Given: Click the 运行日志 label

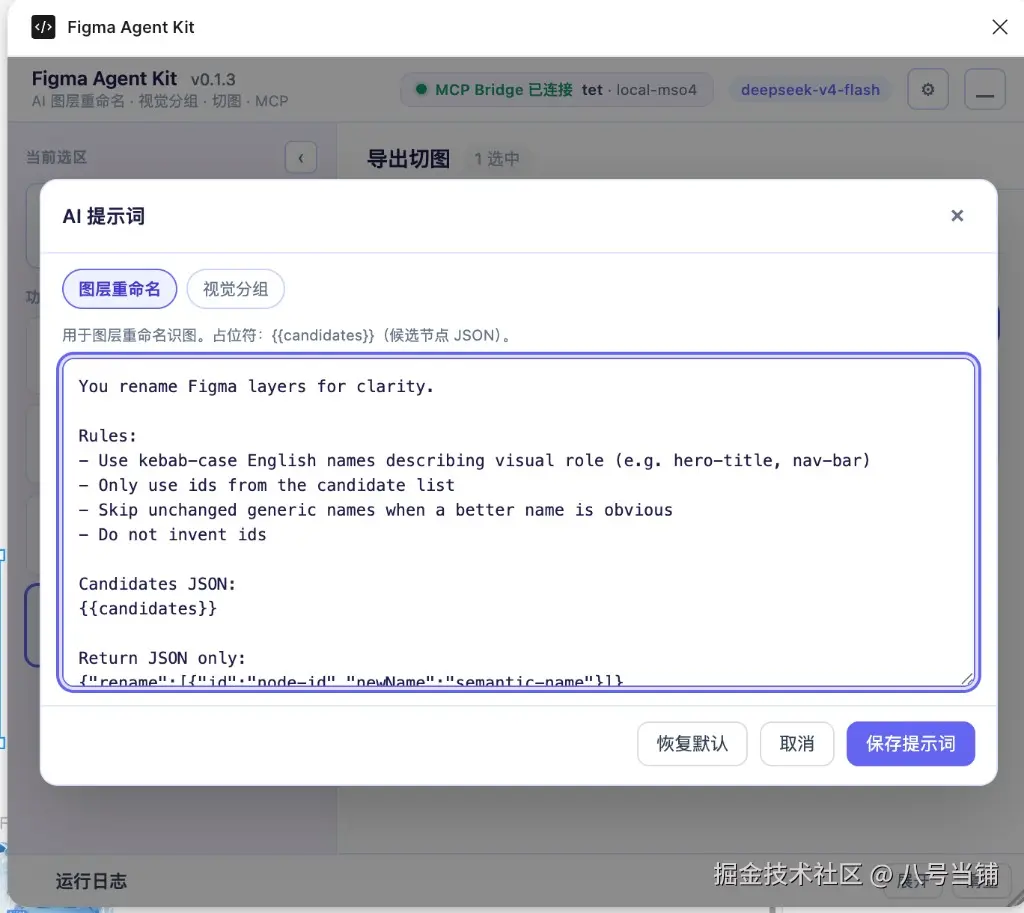Looking at the screenshot, I should 91,881.
